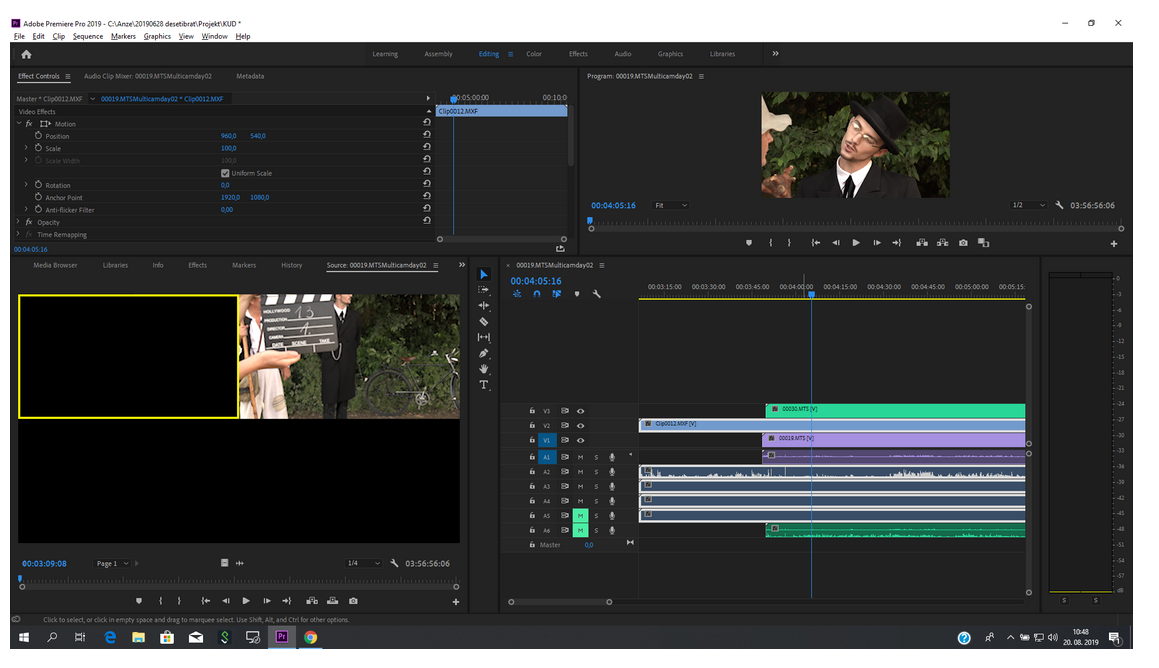Image resolution: width=1159 pixels, height=668 pixels.
Task: Open timeline display settings wrench
Action: click(597, 294)
